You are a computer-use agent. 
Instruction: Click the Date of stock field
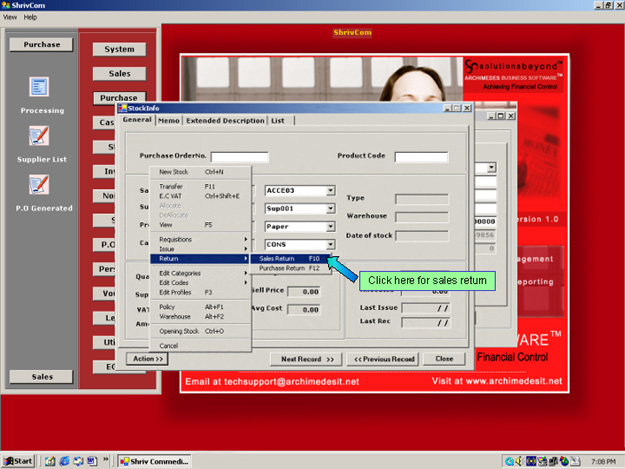click(x=422, y=236)
